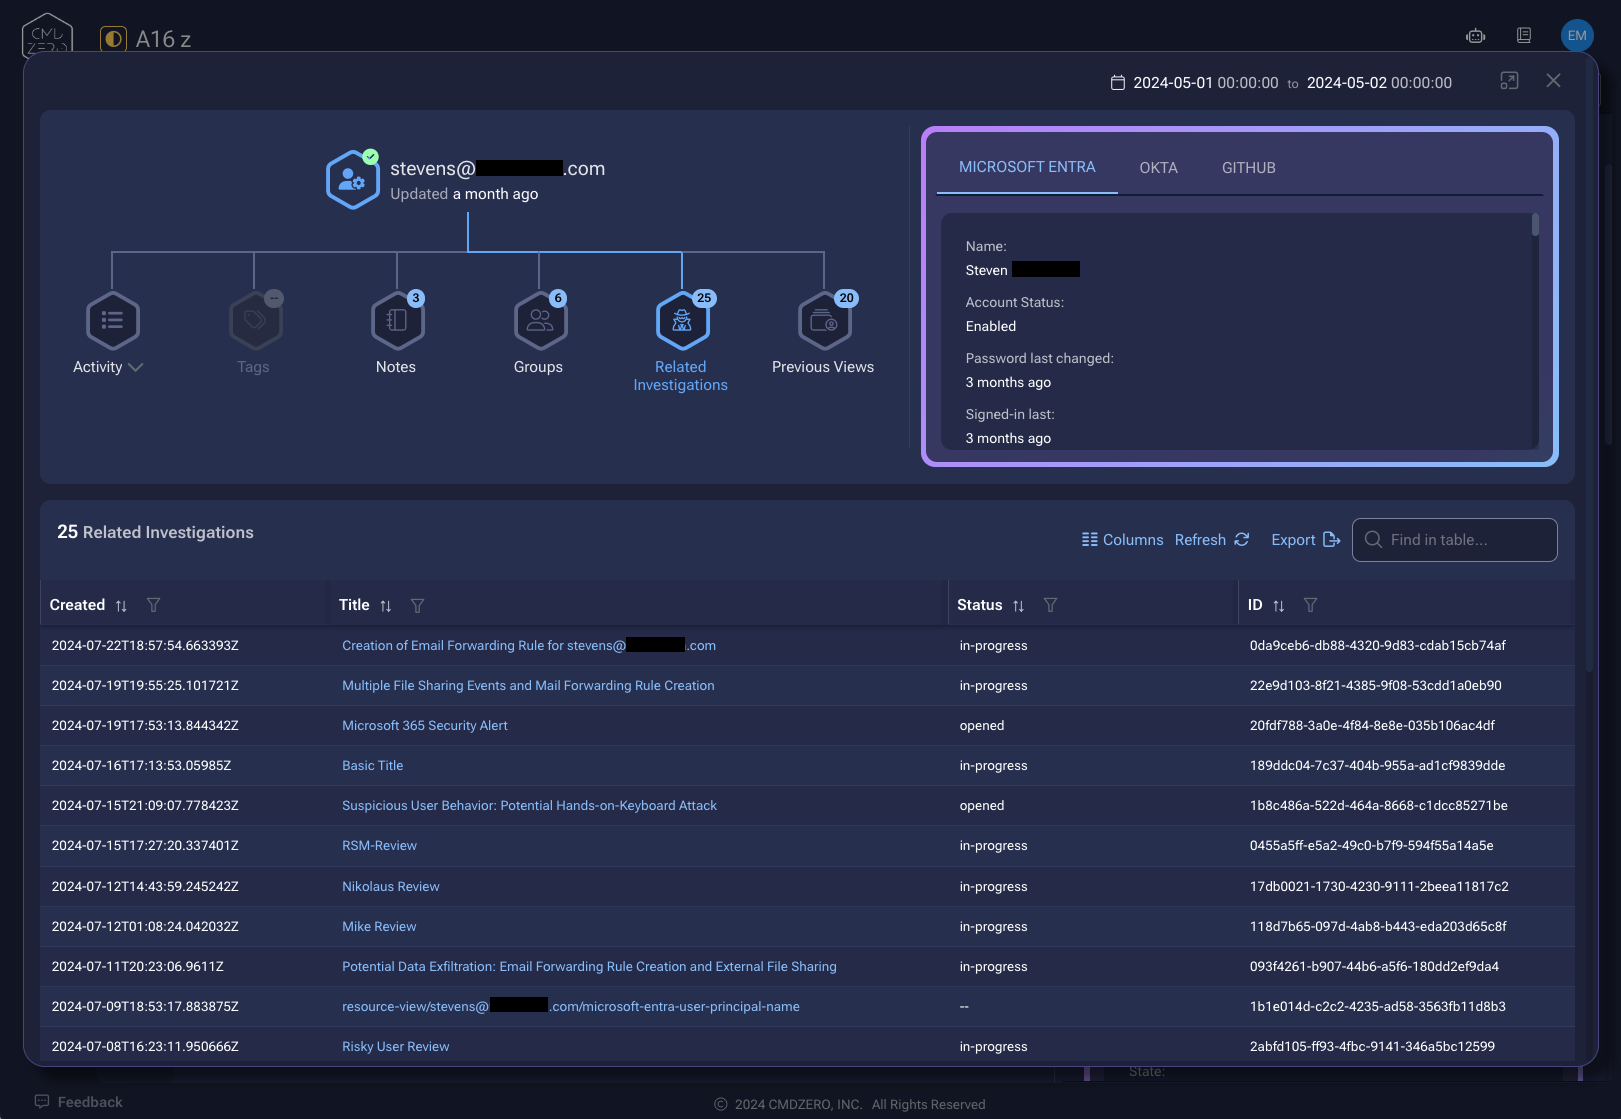The width and height of the screenshot is (1621, 1119).
Task: Switch to the Okta tab
Action: click(x=1158, y=168)
